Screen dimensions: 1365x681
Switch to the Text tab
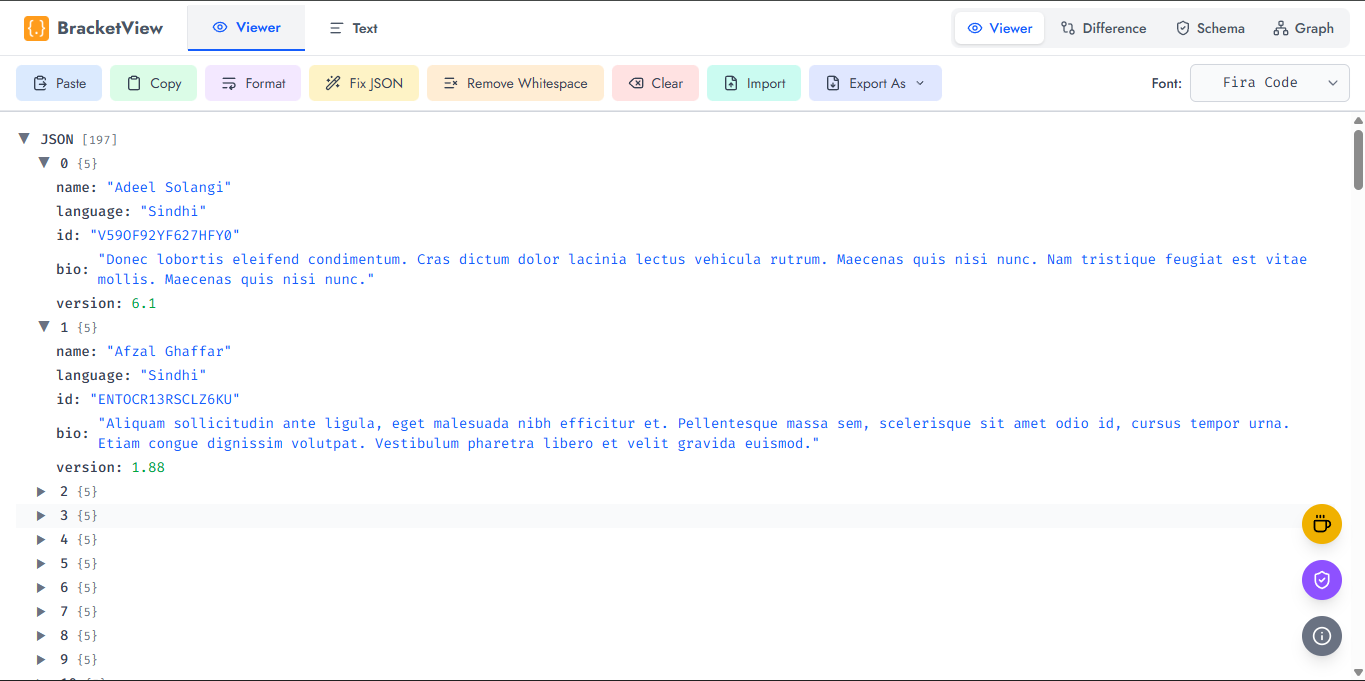(x=353, y=28)
